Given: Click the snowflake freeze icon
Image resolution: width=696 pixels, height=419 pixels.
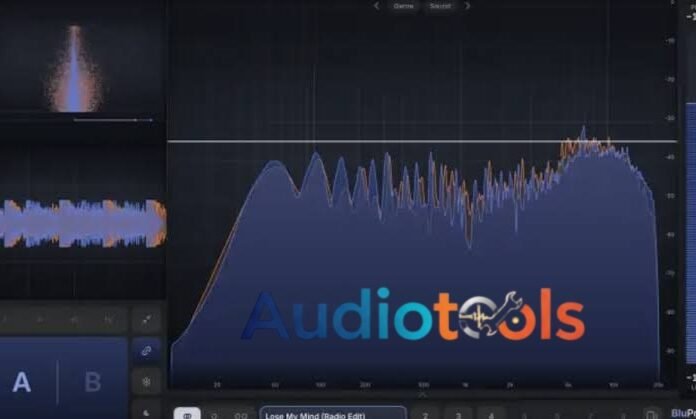Looking at the screenshot, I should click(x=146, y=381).
